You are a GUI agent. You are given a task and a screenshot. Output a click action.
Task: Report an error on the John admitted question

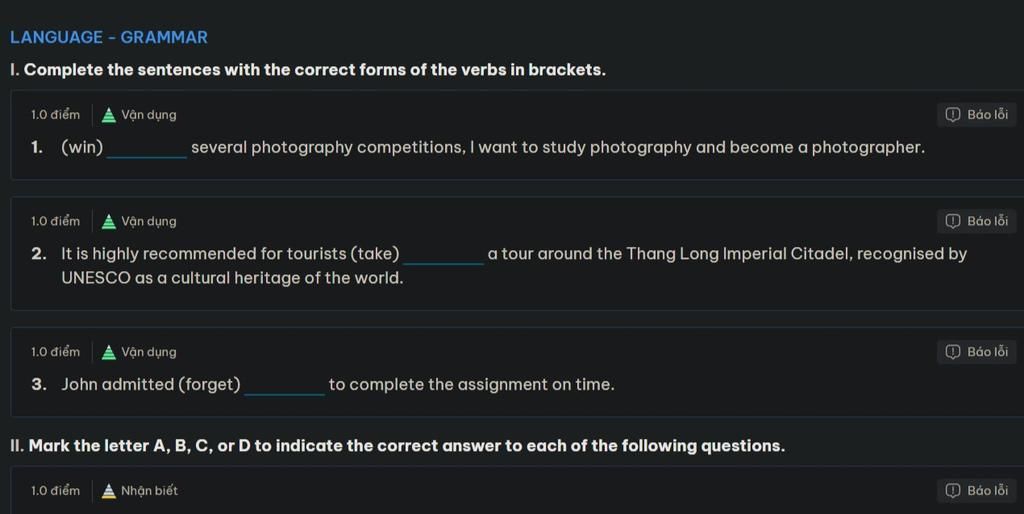coord(976,352)
